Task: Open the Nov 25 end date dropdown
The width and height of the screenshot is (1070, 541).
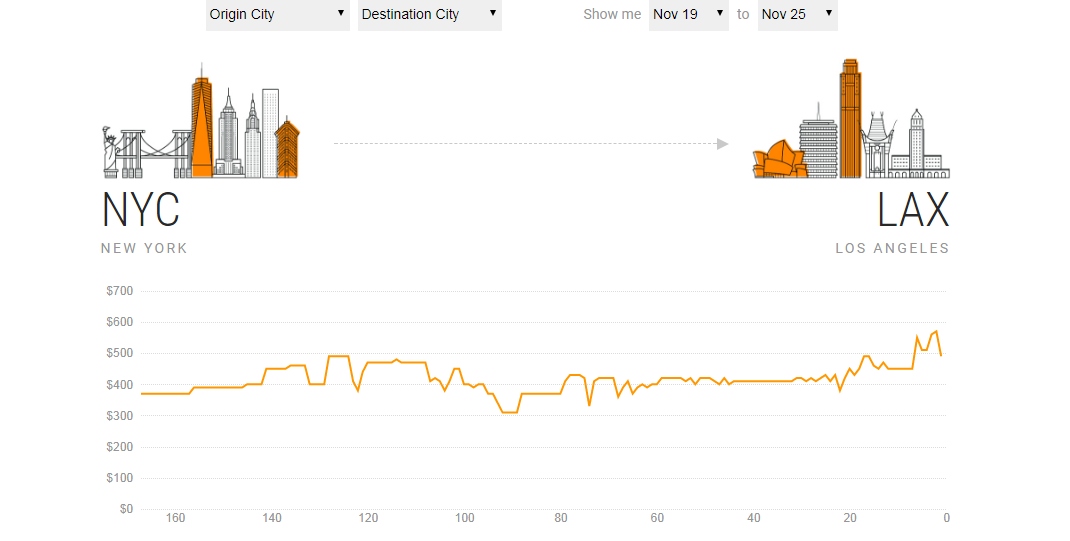Action: point(798,14)
